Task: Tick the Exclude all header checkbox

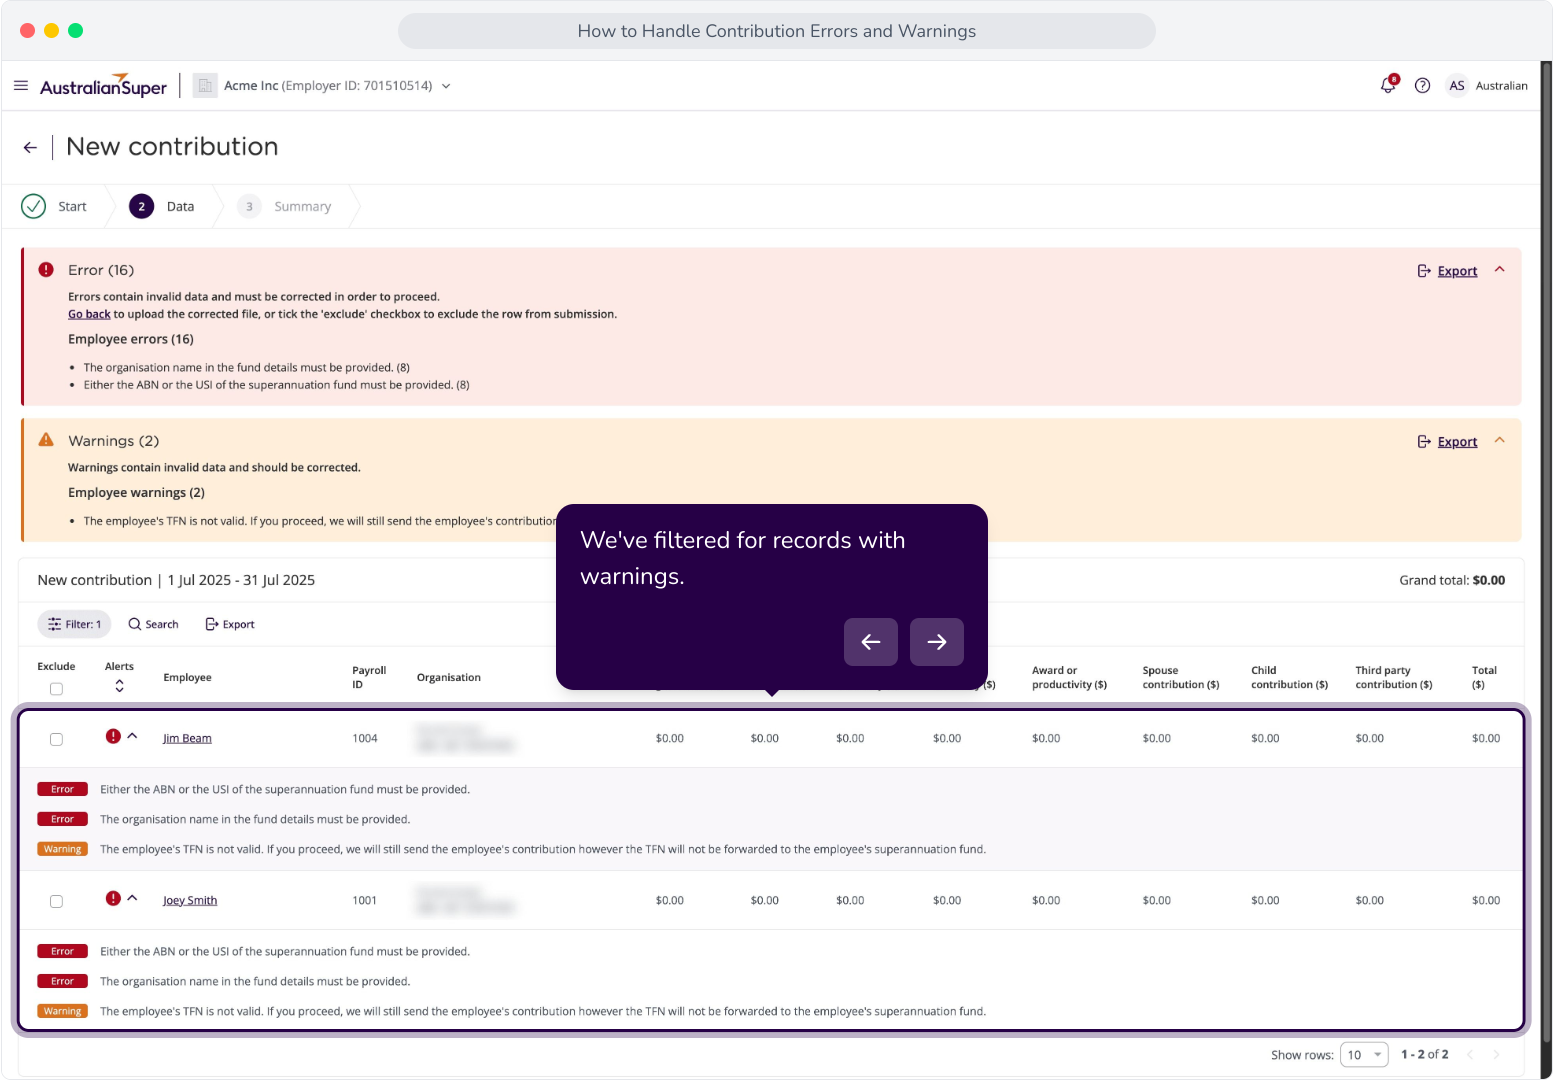Action: [x=56, y=689]
